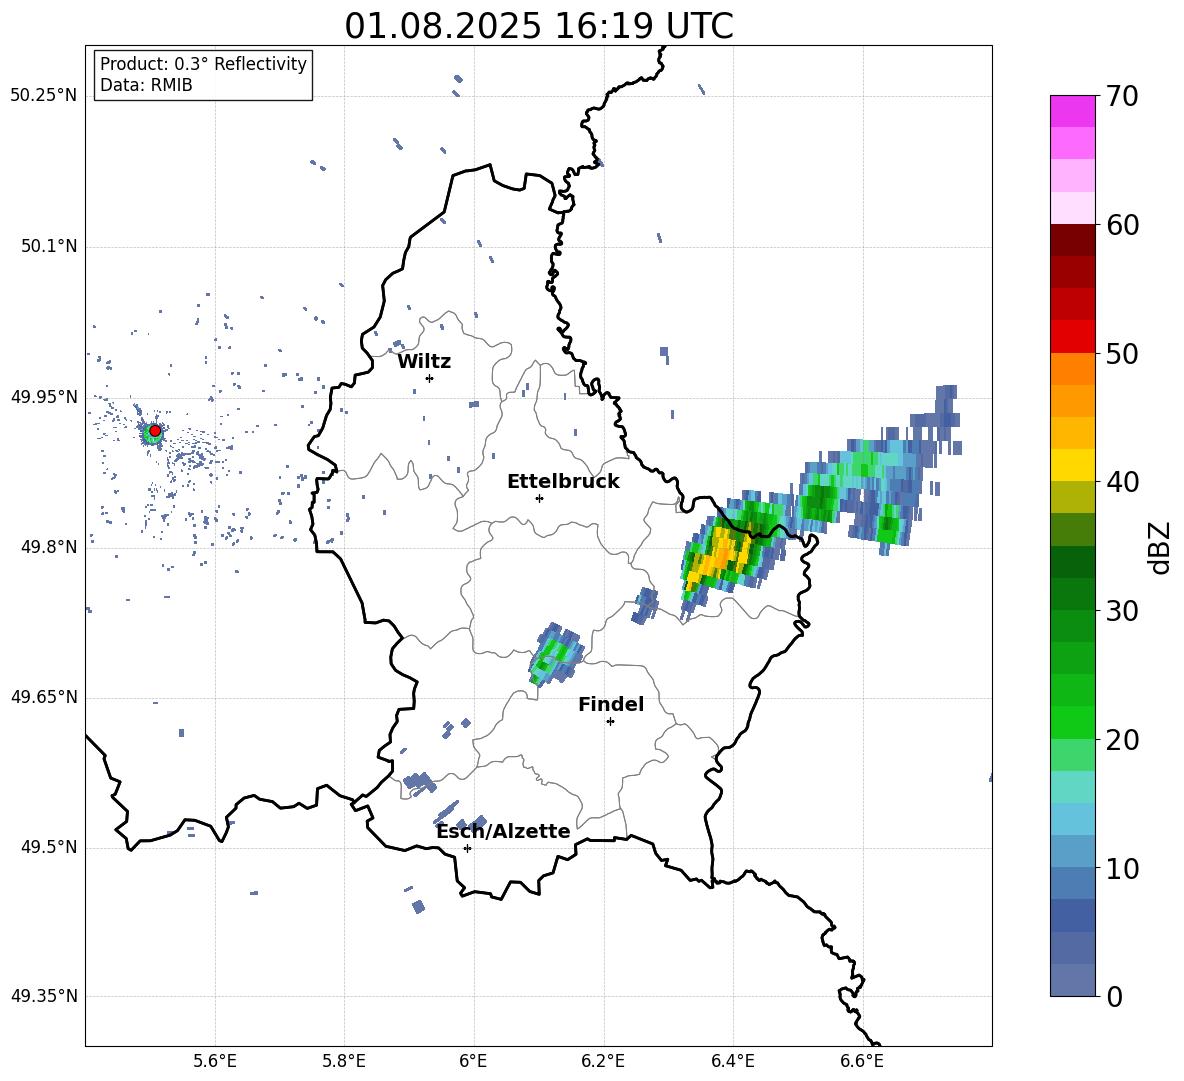Click the 6°E longitude label
1184x1081 pixels.
pos(474,1061)
